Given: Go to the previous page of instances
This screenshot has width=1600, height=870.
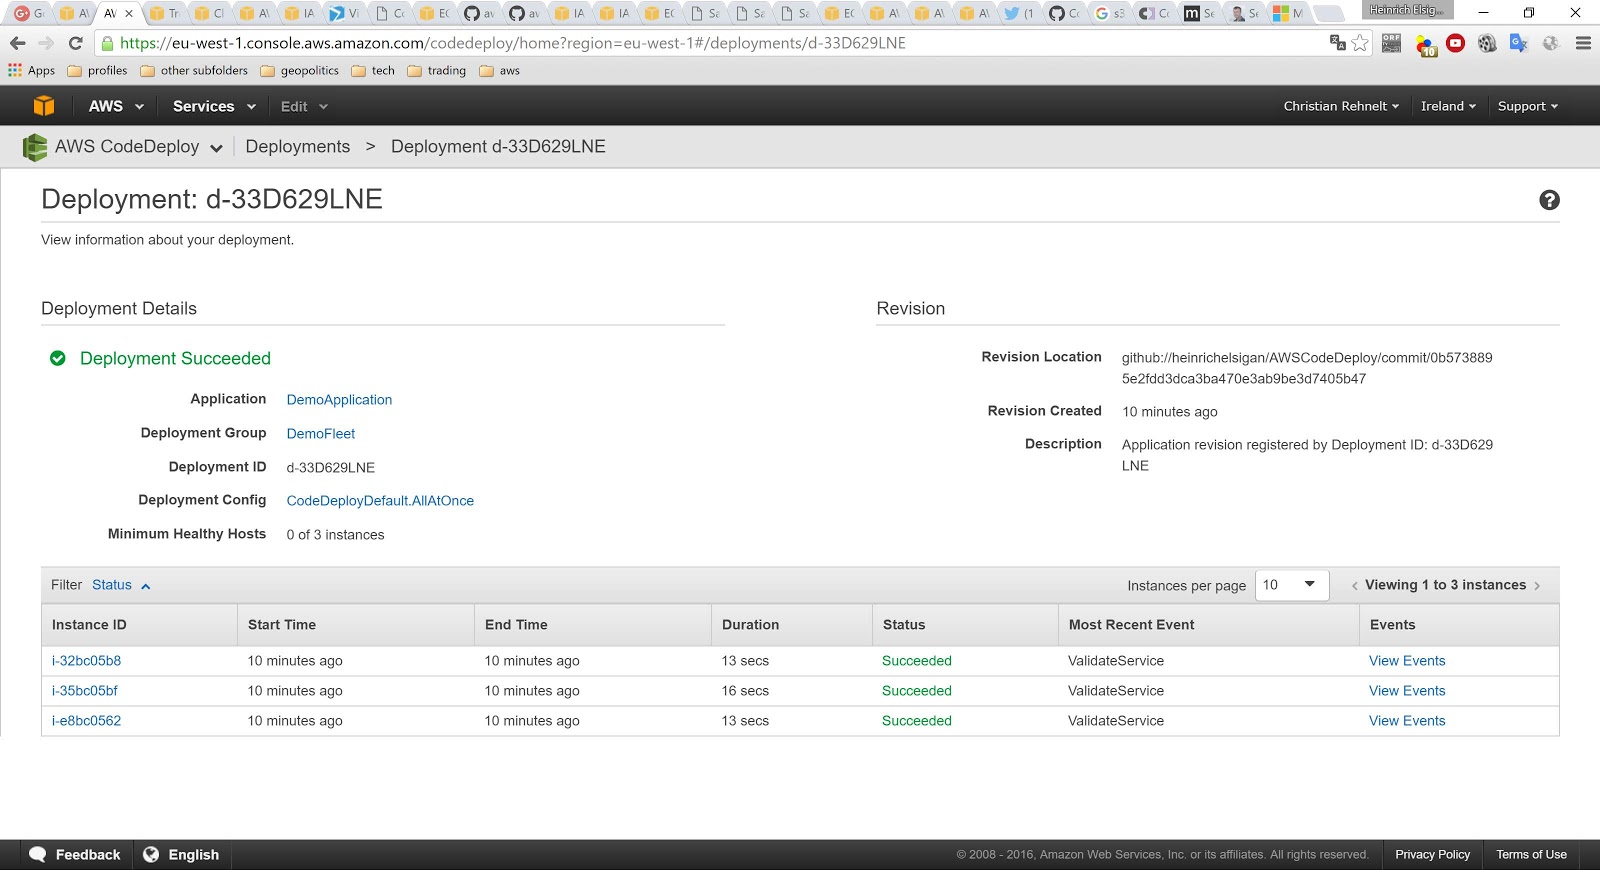Looking at the screenshot, I should point(1355,586).
